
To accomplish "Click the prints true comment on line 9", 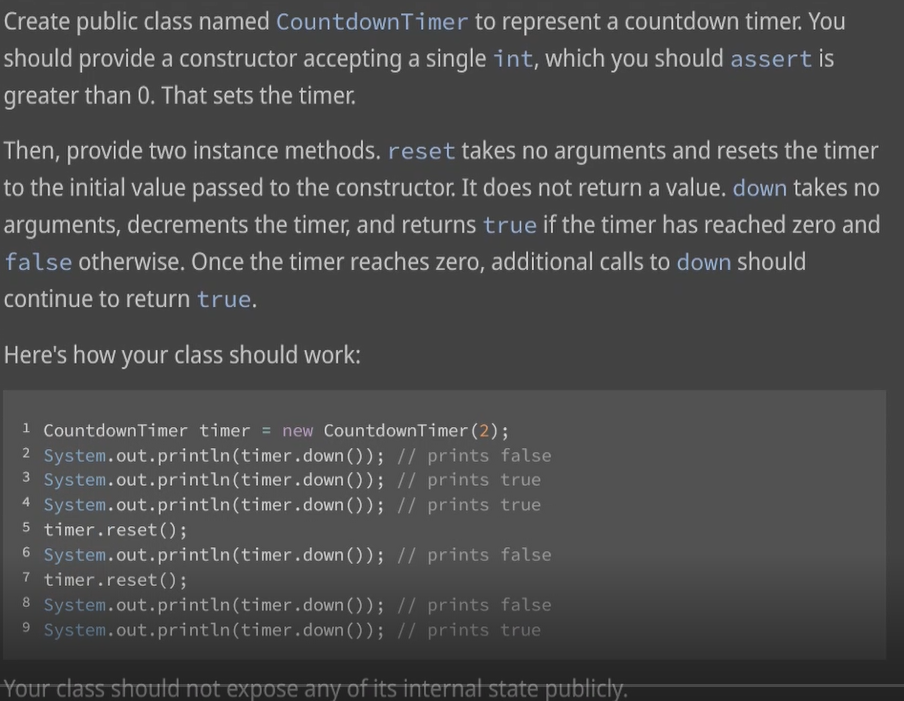I will (x=470, y=630).
